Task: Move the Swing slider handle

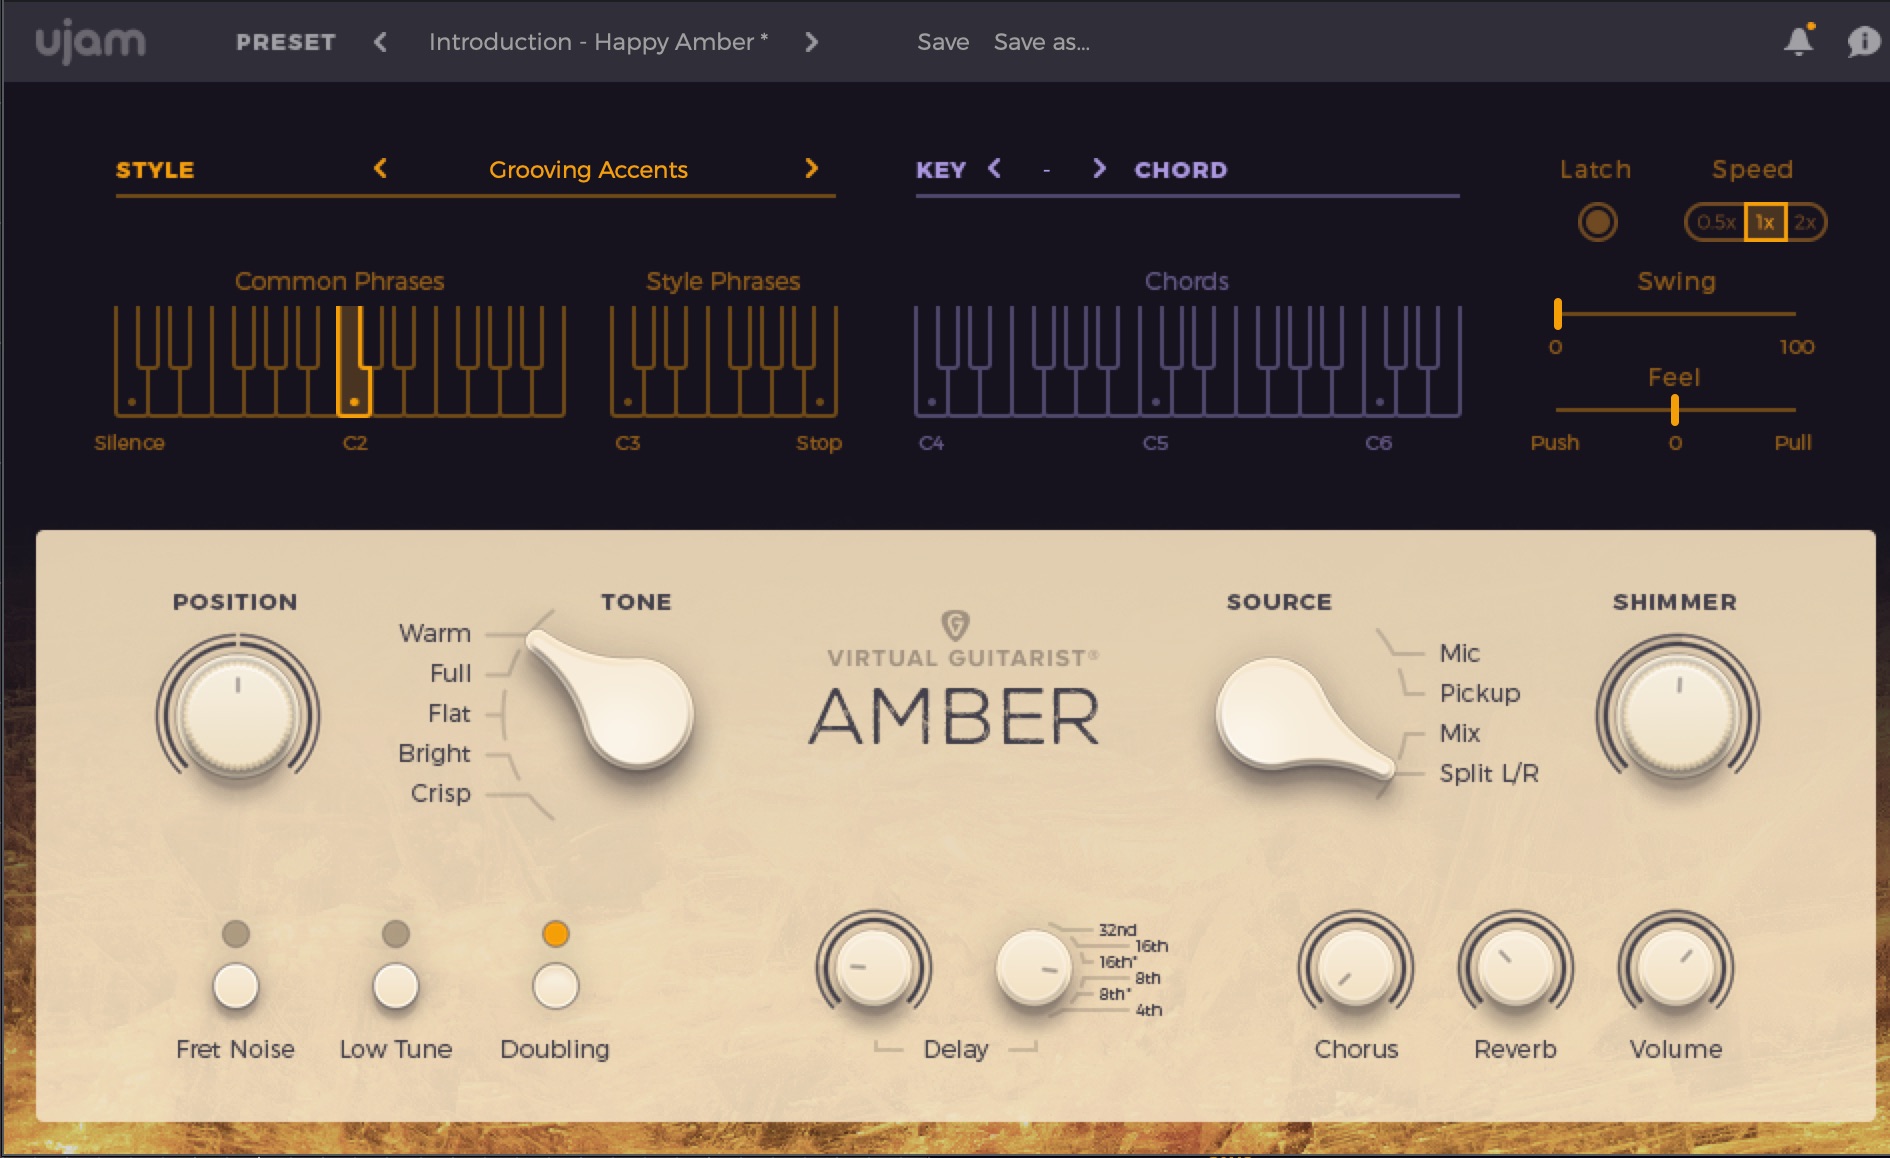Action: click(x=1558, y=313)
